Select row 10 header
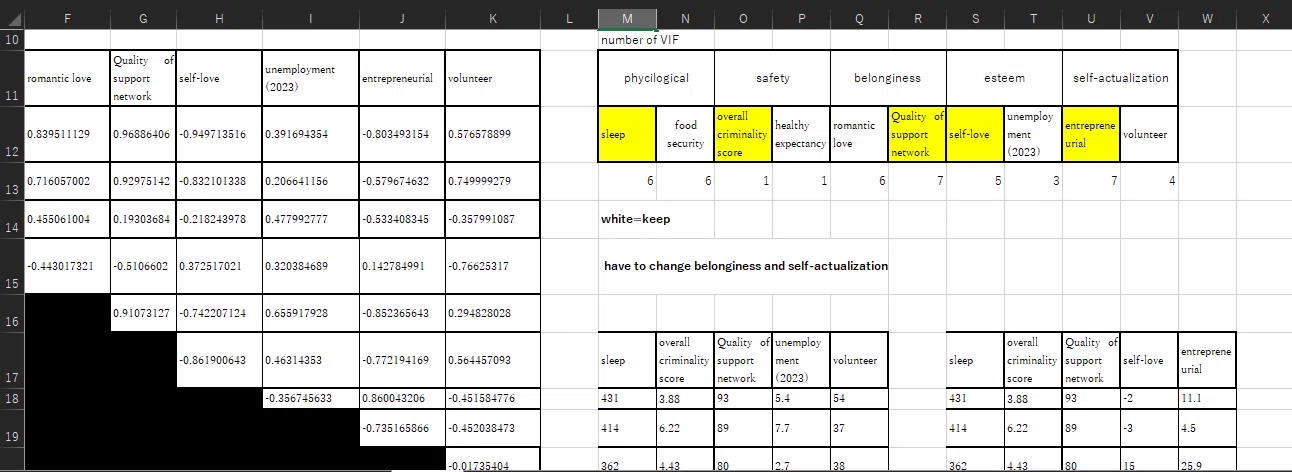This screenshot has height=472, width=1292. 11,39
